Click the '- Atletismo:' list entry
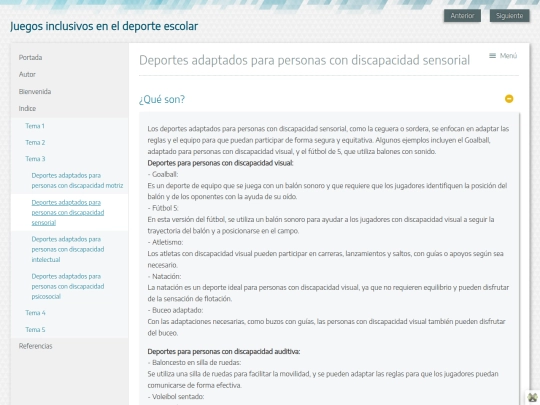This screenshot has width=540, height=405. pos(165,242)
